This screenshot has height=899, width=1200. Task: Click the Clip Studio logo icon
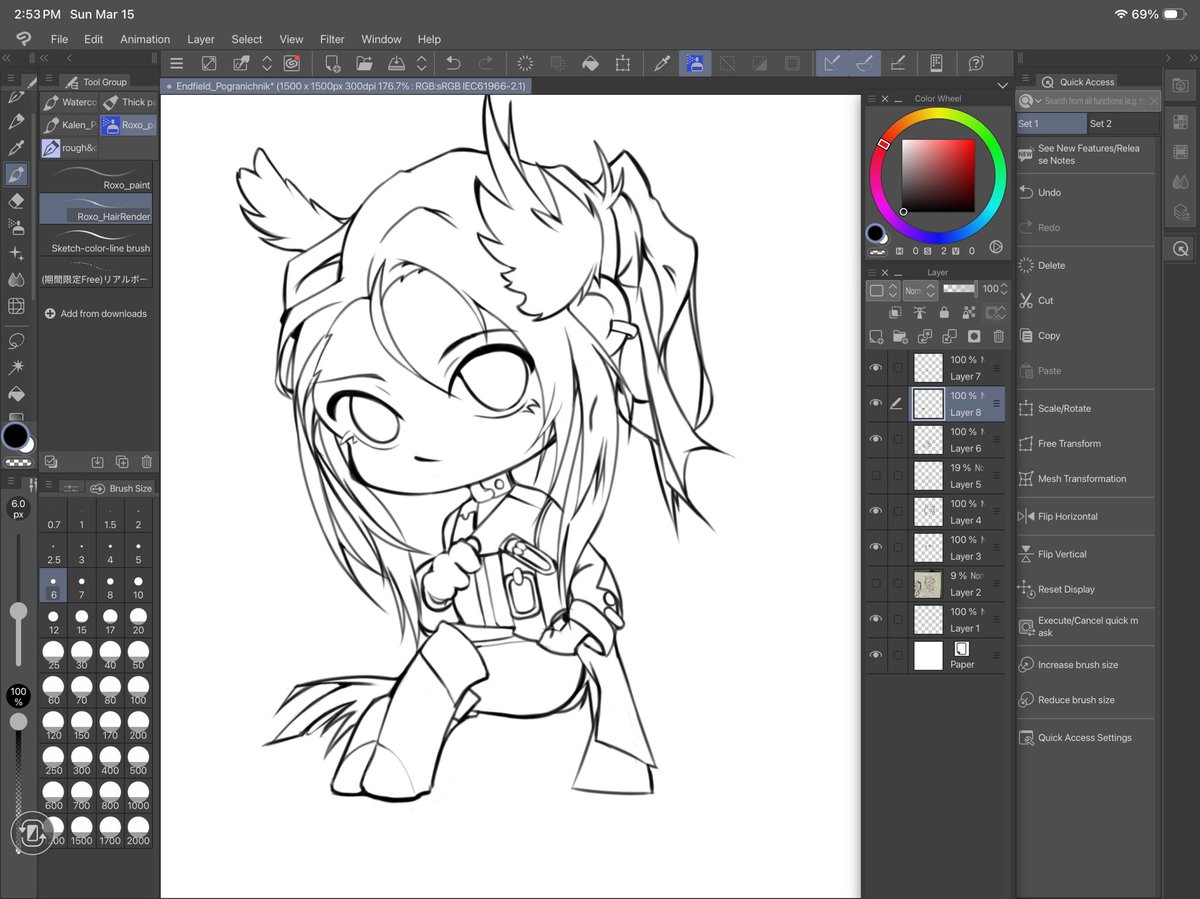coord(22,38)
